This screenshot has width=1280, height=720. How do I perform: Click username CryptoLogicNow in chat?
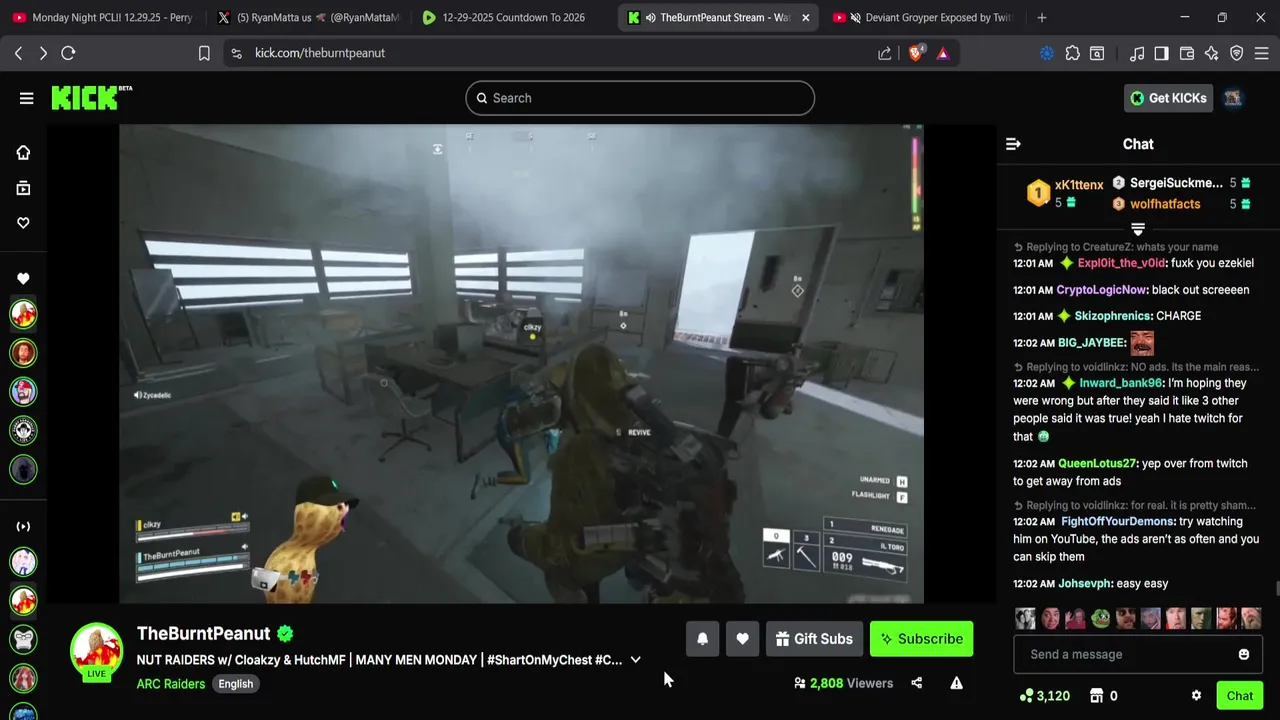(x=1102, y=290)
